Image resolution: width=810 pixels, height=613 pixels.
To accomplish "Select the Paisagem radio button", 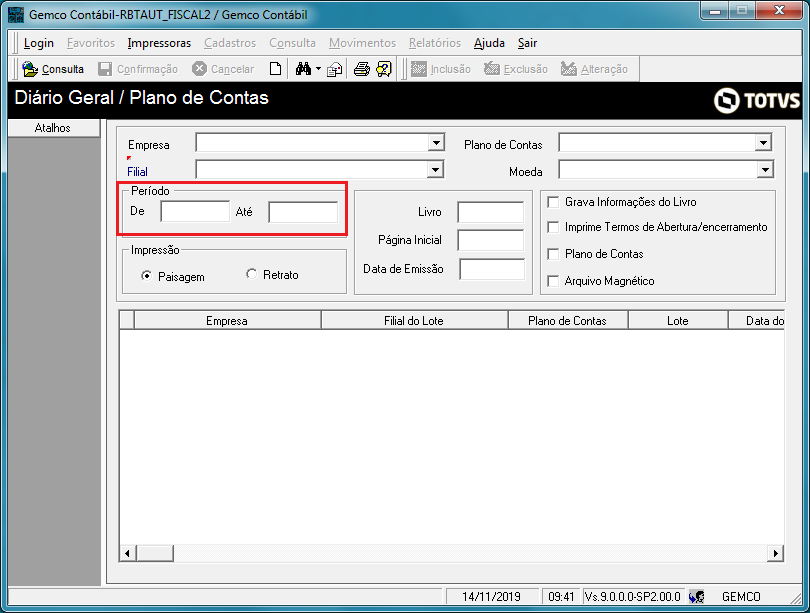I will pyautogui.click(x=146, y=276).
